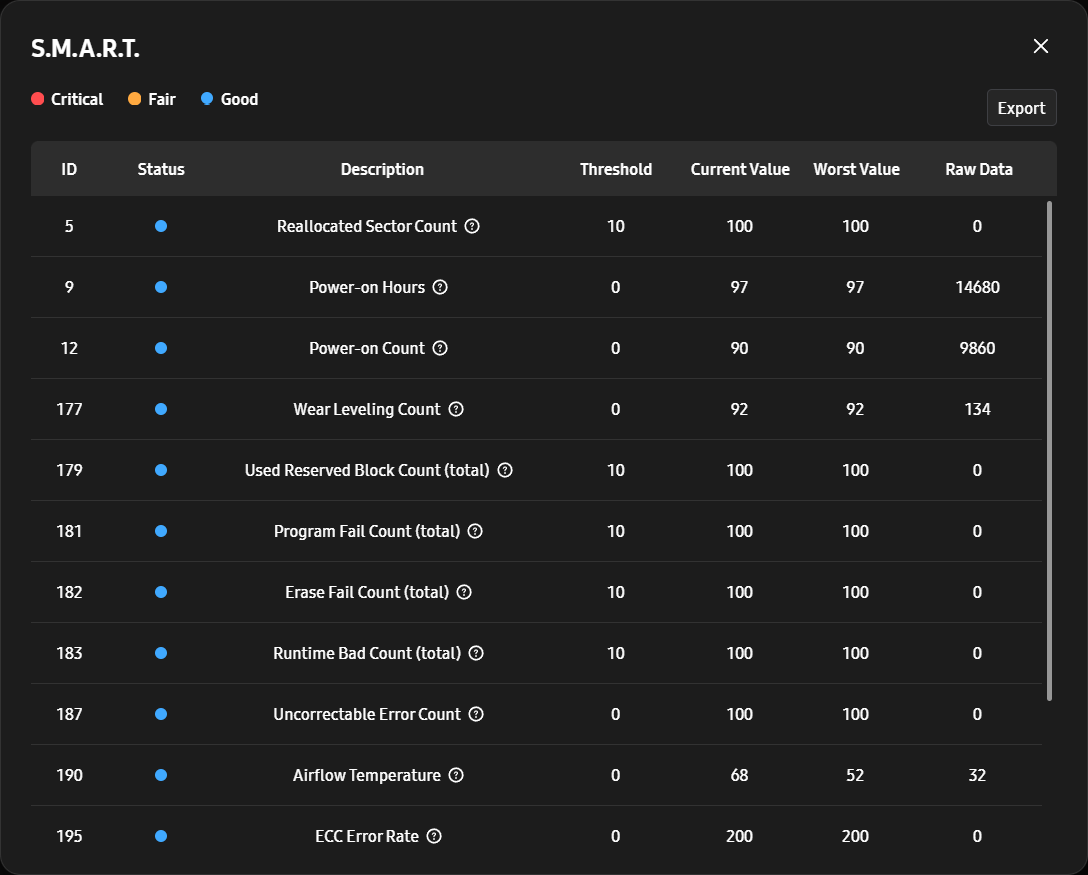
Task: Open Airflow Temperature help icon
Action: tap(456, 776)
